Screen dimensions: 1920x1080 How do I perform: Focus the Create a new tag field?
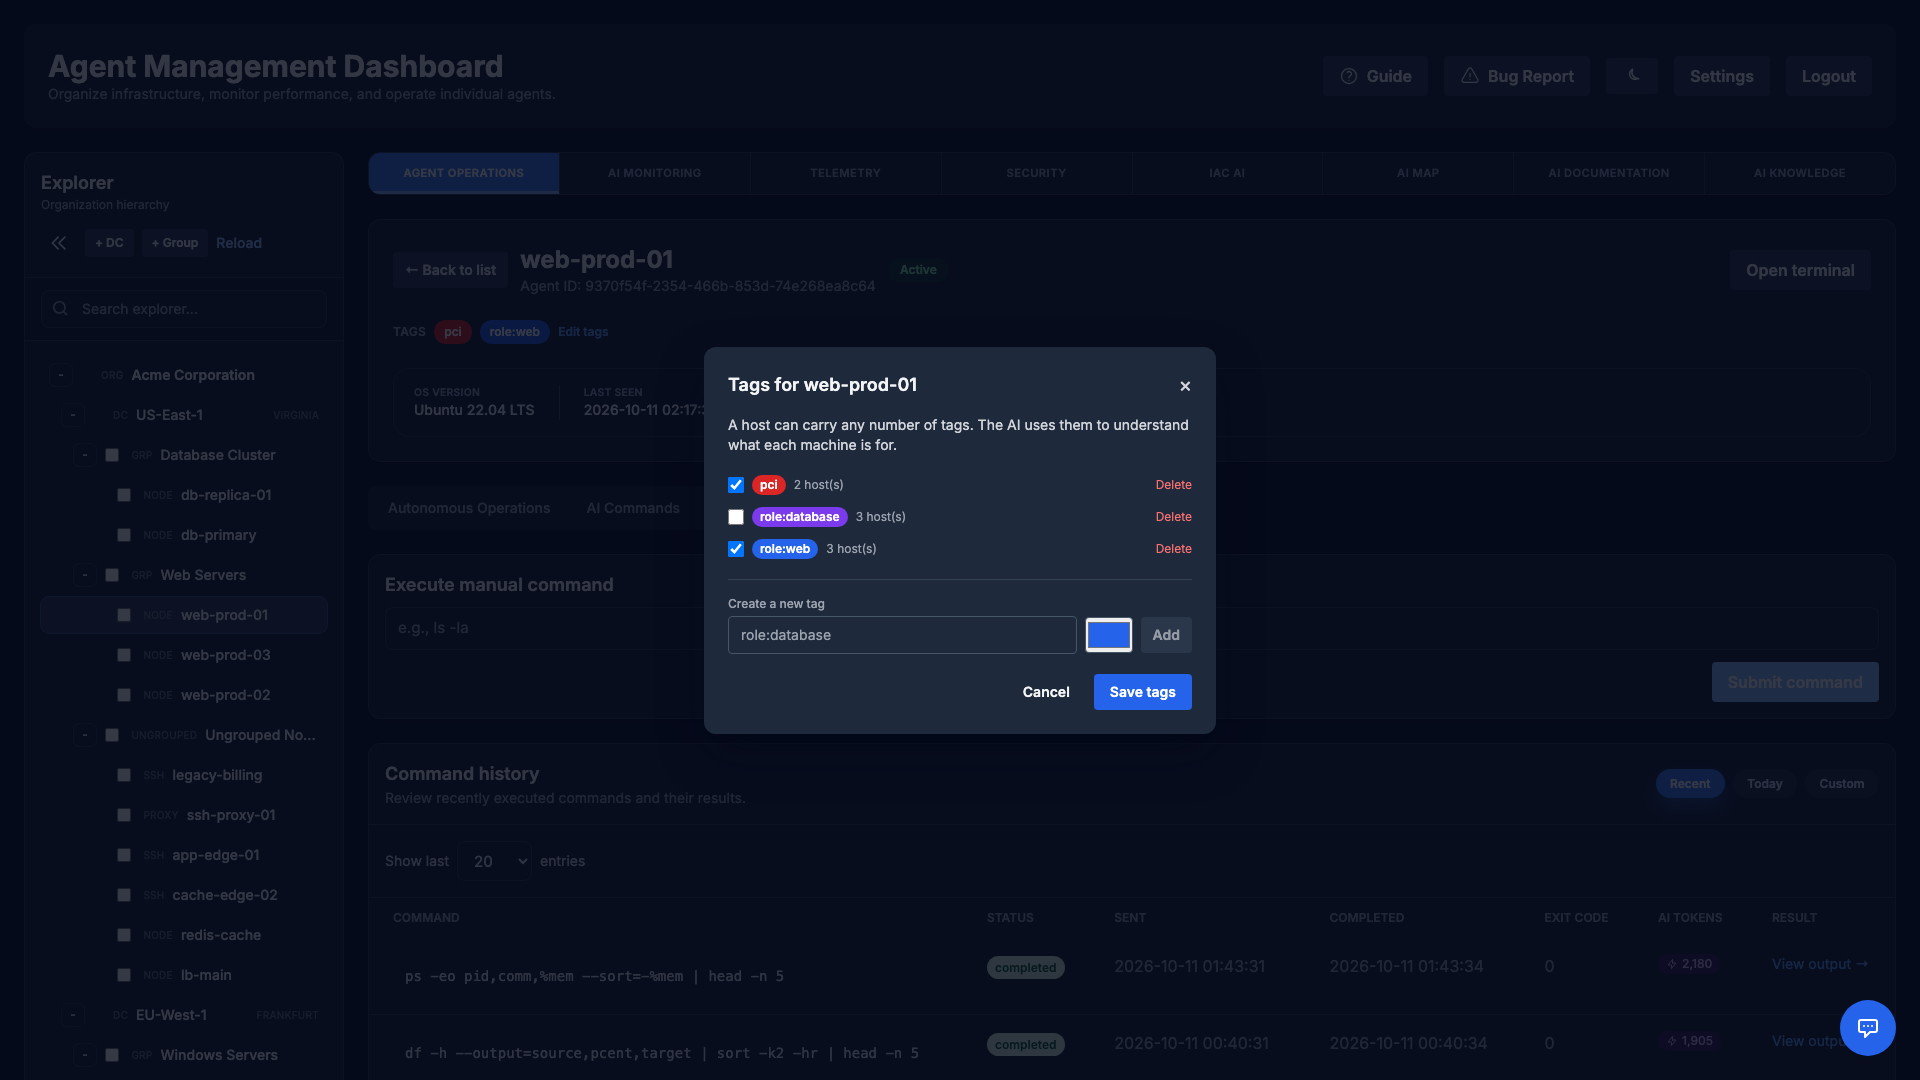click(902, 635)
